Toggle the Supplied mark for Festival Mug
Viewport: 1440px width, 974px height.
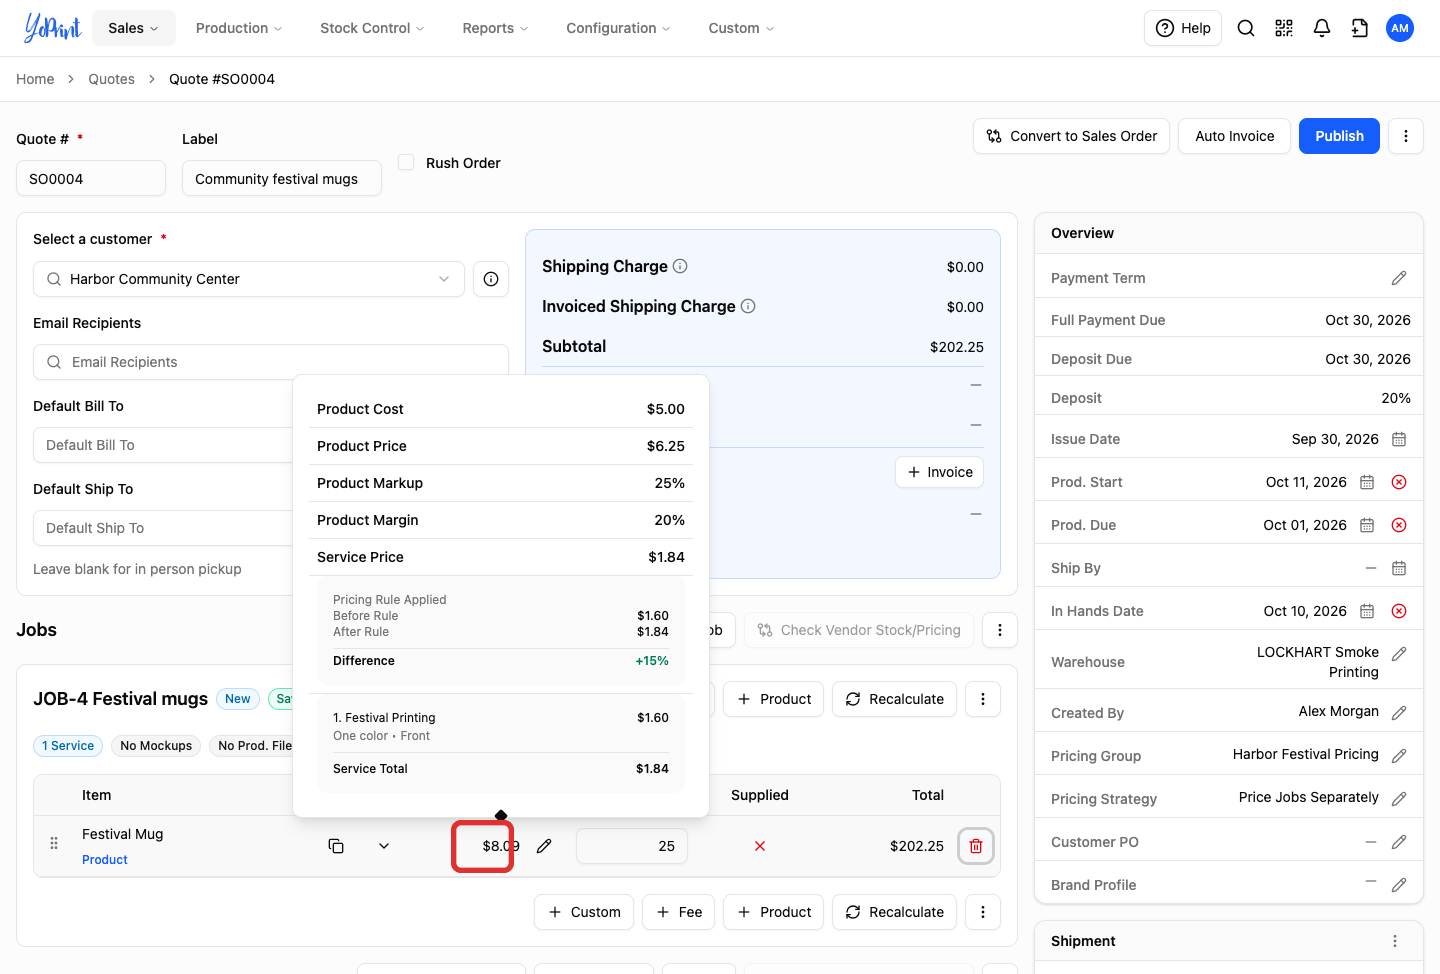(x=760, y=846)
